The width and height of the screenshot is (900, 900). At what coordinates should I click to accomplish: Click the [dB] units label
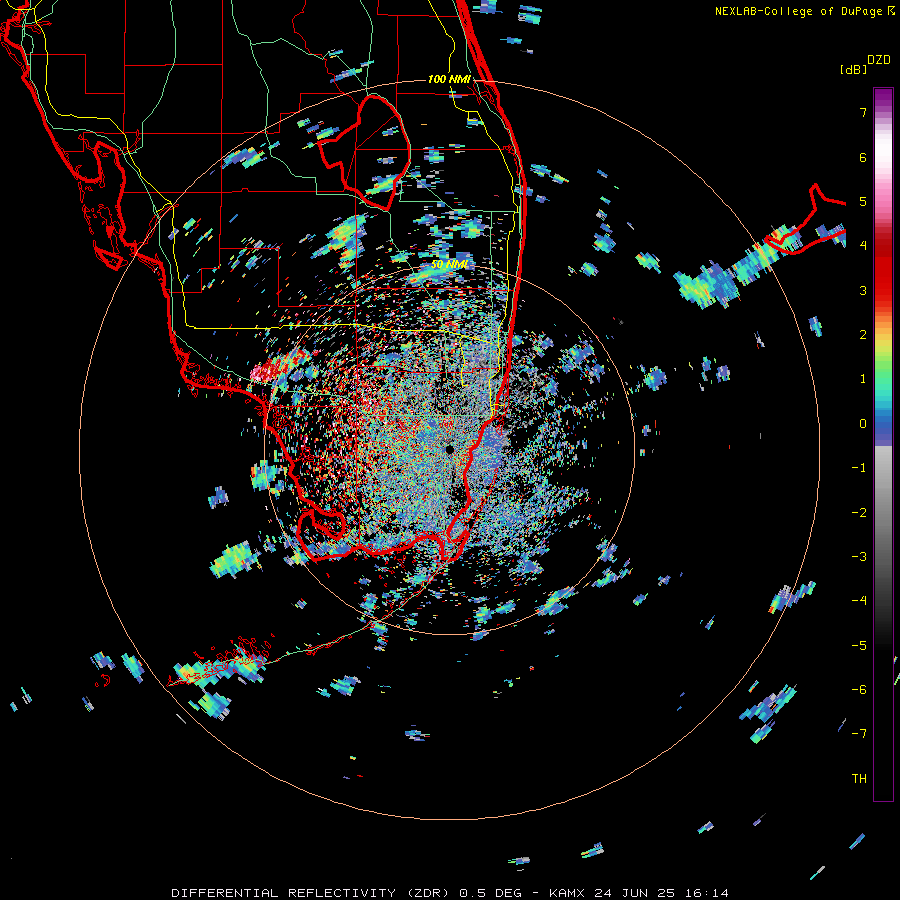click(x=853, y=69)
